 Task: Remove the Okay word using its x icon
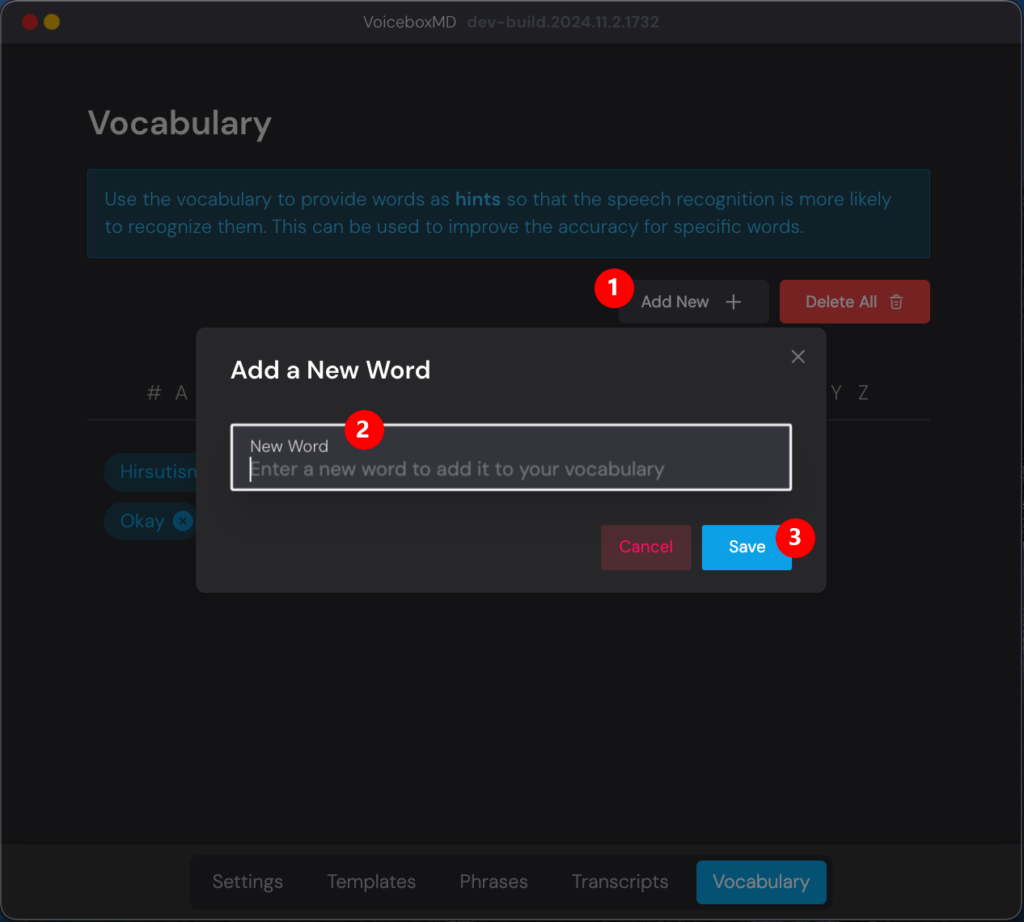tap(182, 521)
